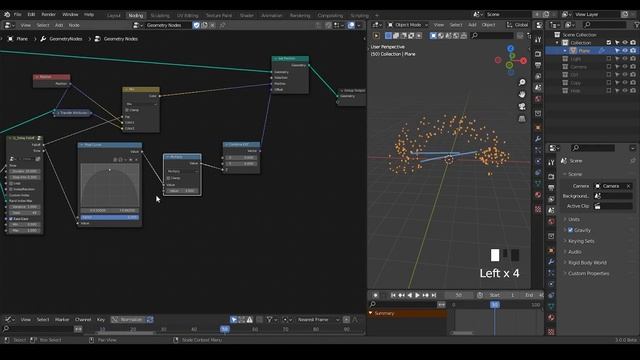Expand the Rigid Body World panel
The width and height of the screenshot is (640, 360).
click(587, 263)
